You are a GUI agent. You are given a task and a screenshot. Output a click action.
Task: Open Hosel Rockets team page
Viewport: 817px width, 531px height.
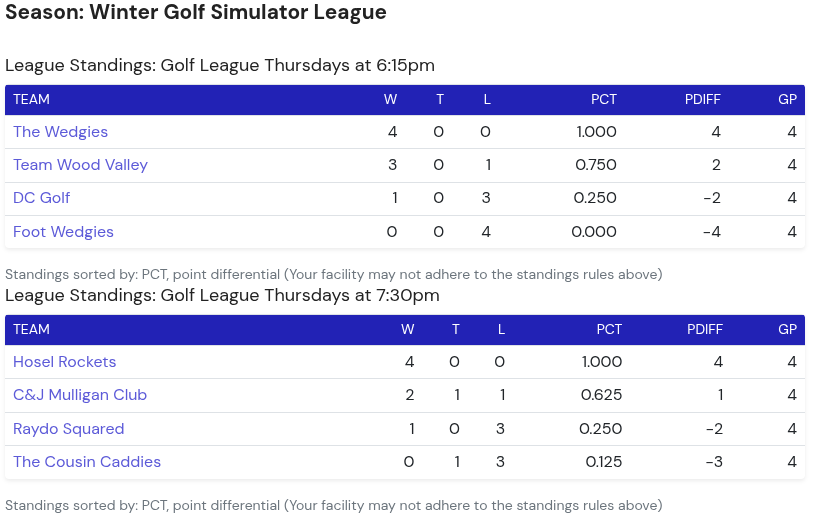coord(64,362)
